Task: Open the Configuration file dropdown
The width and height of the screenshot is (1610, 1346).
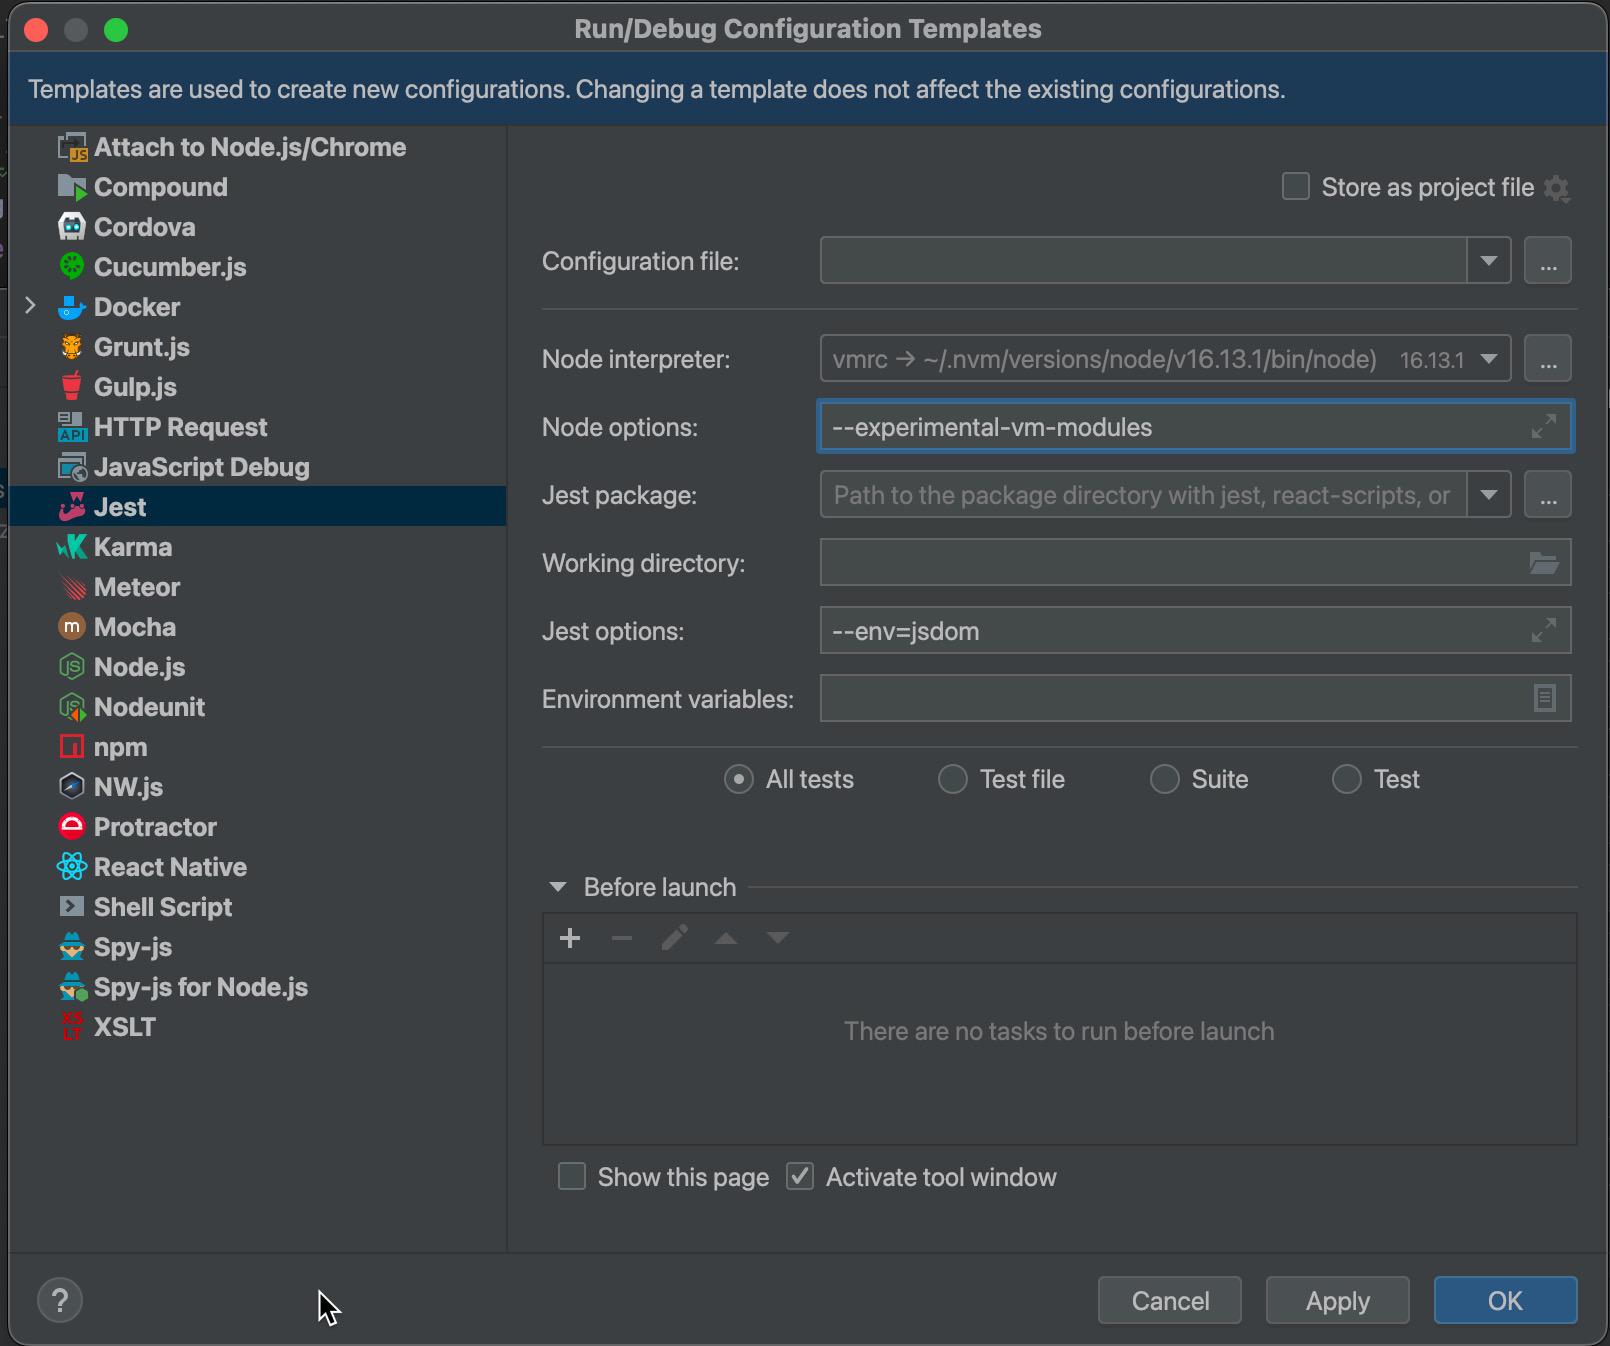Action: (1488, 261)
